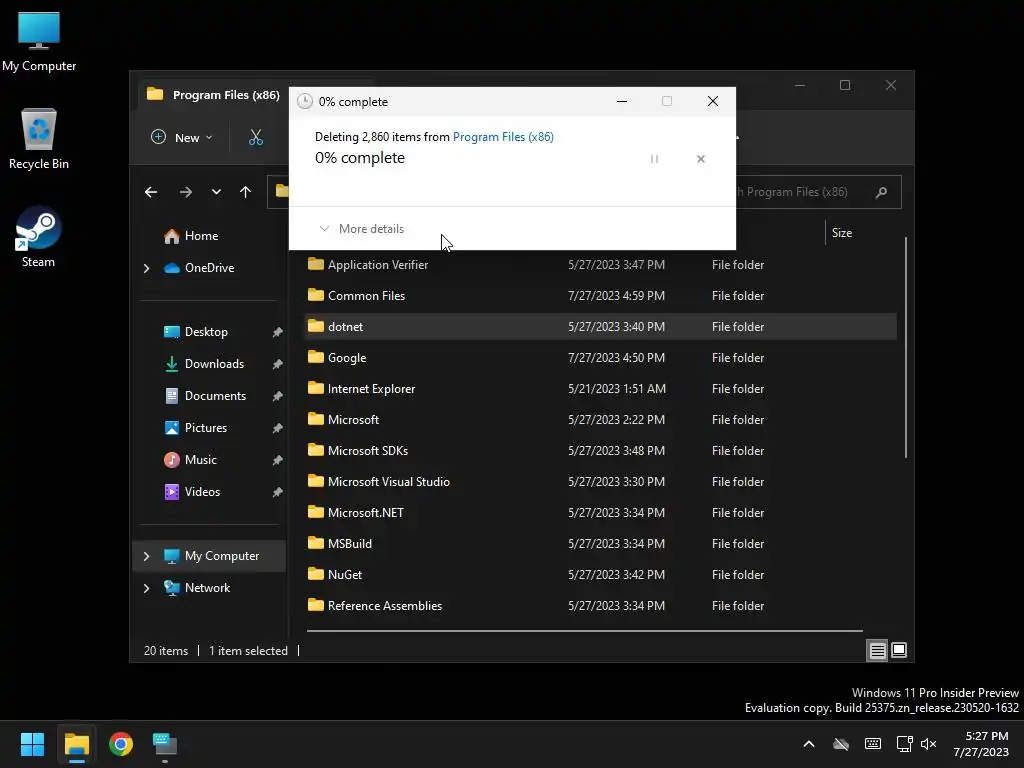
Task: Cancel the delete operation with X
Action: pos(701,159)
